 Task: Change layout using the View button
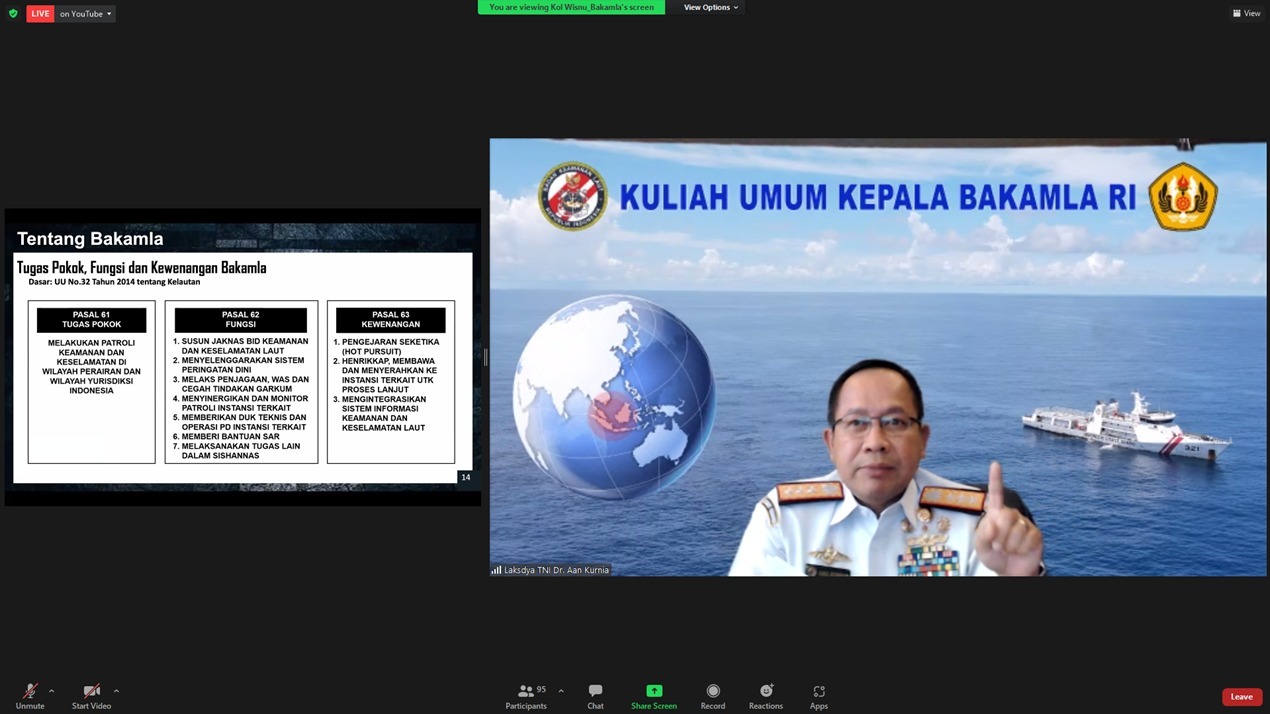[x=1246, y=13]
